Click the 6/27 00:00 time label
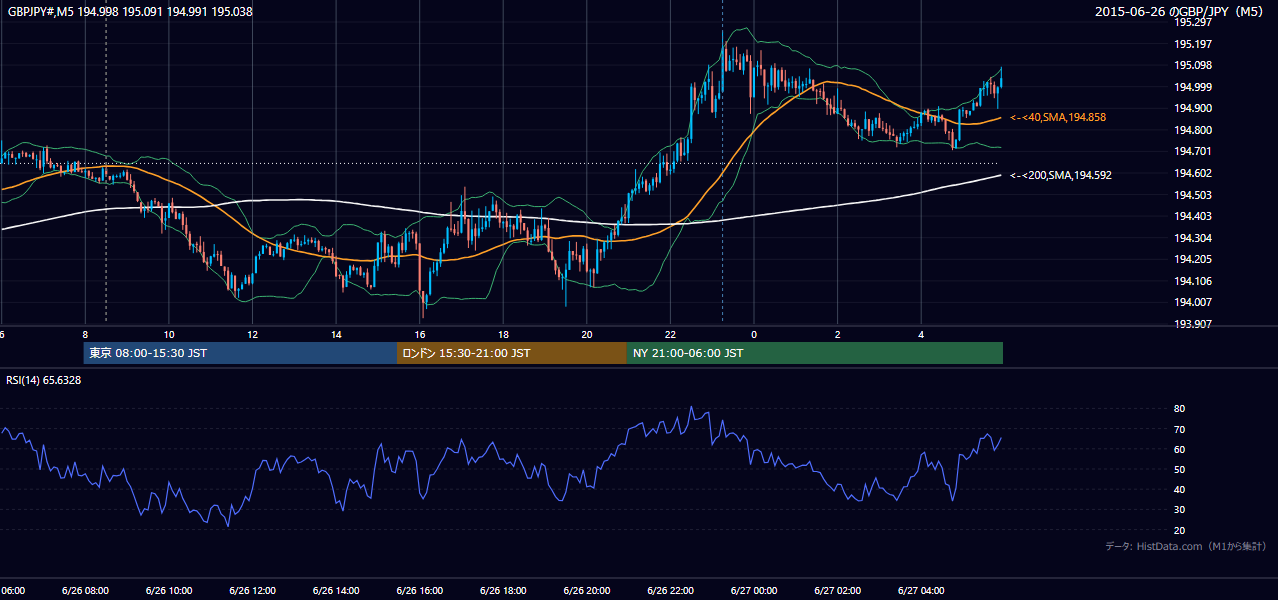 753,591
